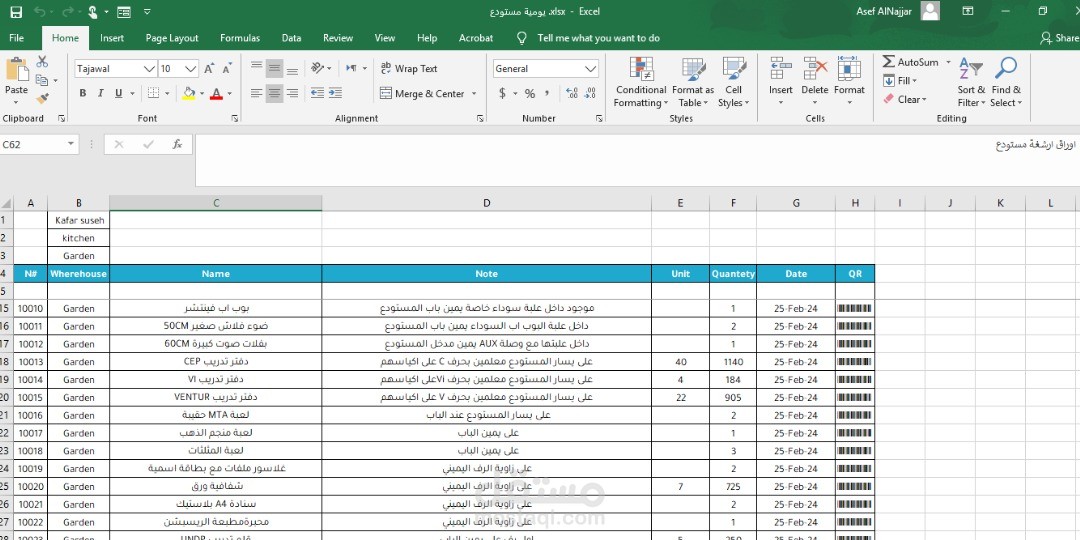The width and height of the screenshot is (1080, 540).
Task: Click Accounting dollar format icon
Action: pos(503,93)
